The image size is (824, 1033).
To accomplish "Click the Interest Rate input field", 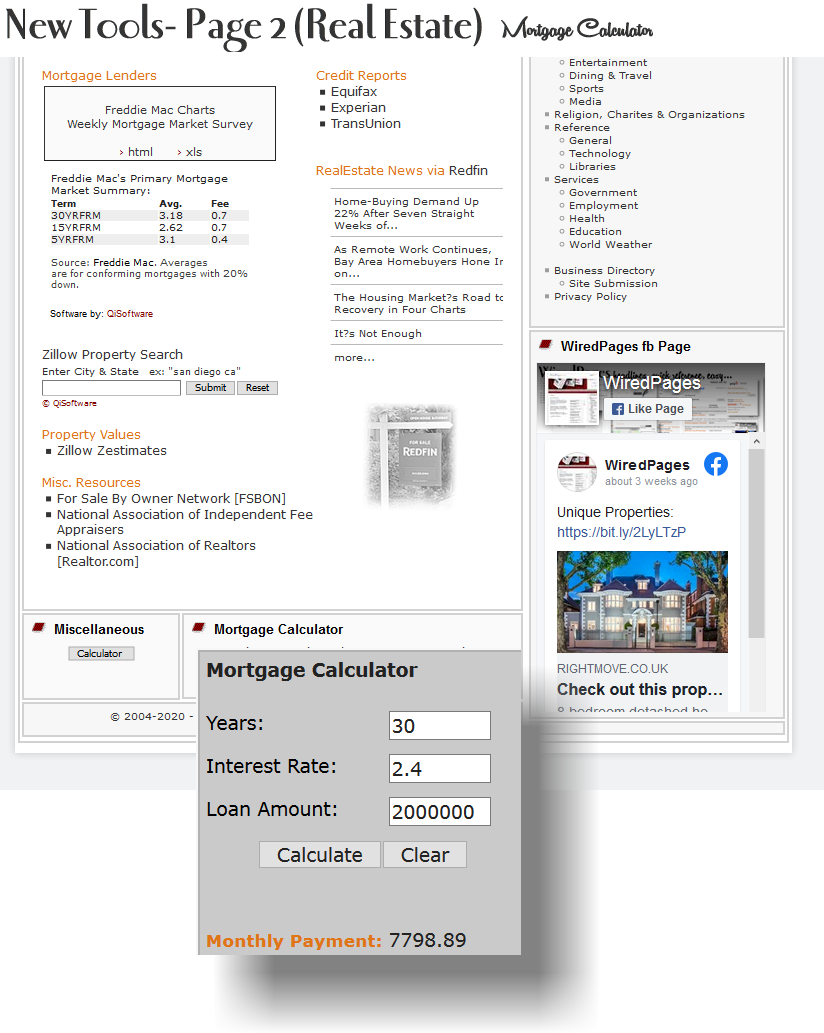I will [x=439, y=768].
